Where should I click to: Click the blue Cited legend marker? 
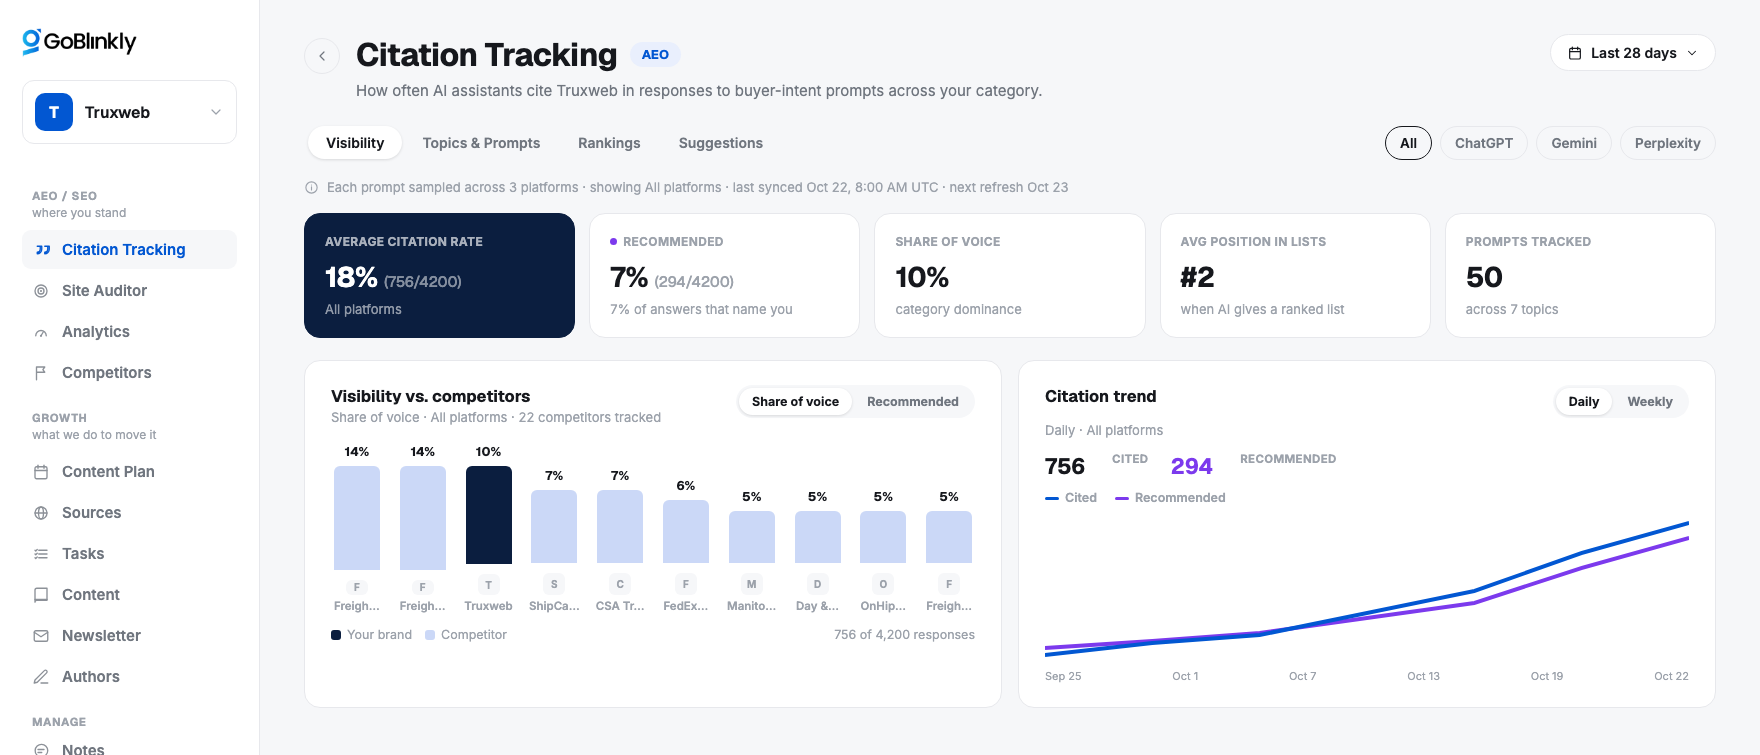[1052, 498]
